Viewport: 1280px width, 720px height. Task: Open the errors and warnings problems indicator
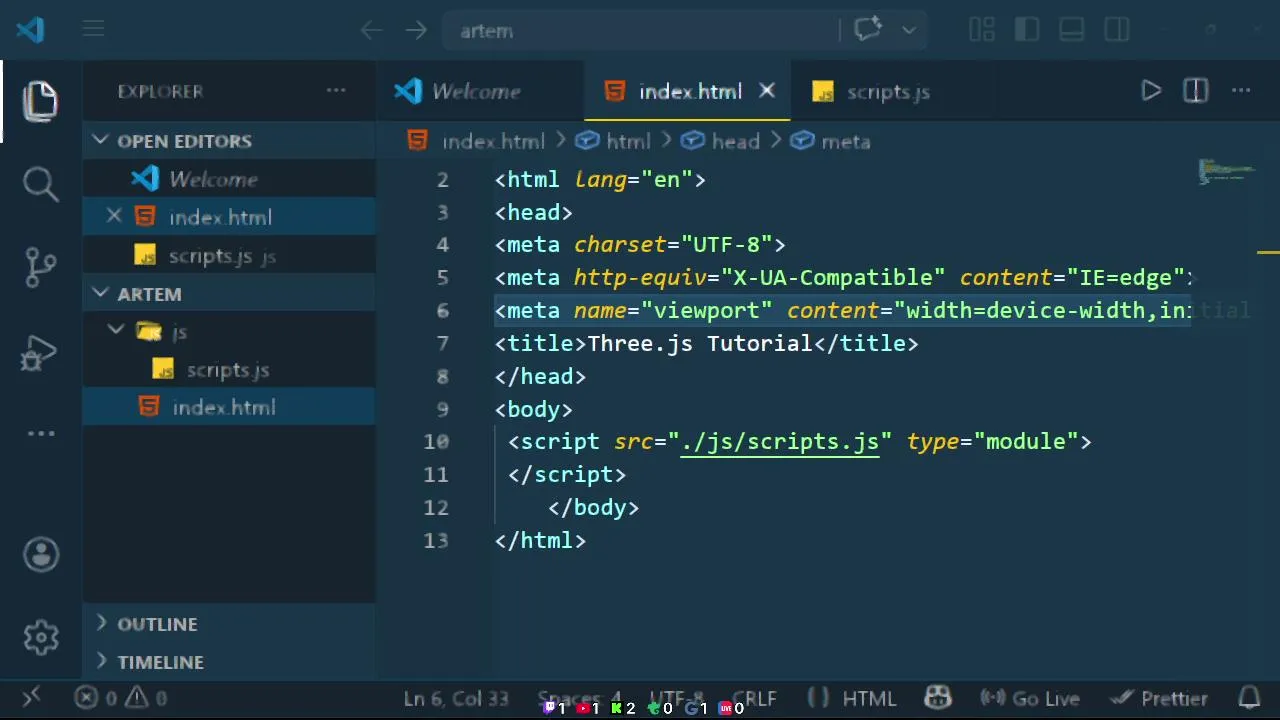[x=121, y=698]
